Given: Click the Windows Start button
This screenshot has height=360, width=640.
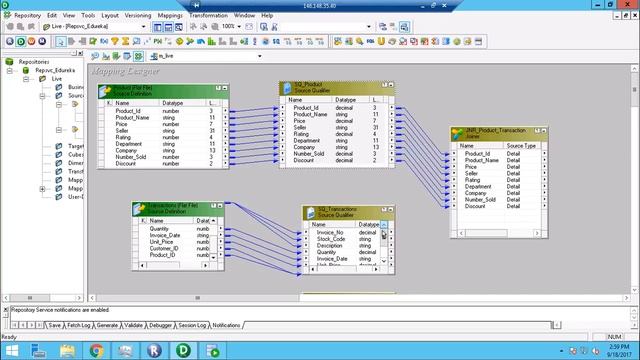Looking at the screenshot, I should pos(12,351).
